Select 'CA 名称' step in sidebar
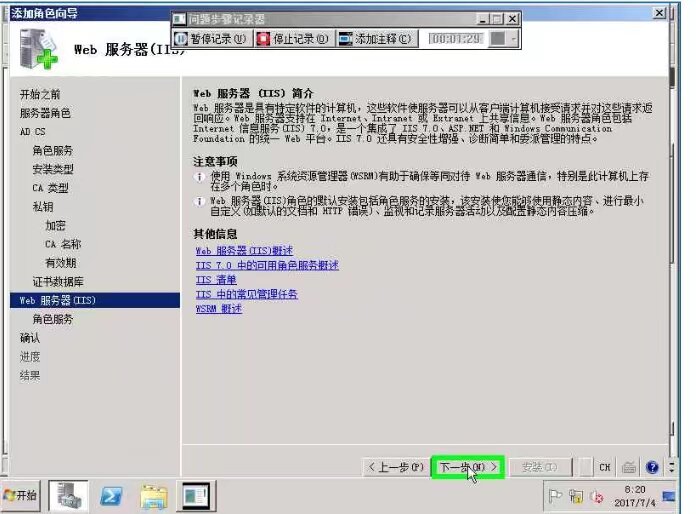The image size is (696, 514). (63, 244)
